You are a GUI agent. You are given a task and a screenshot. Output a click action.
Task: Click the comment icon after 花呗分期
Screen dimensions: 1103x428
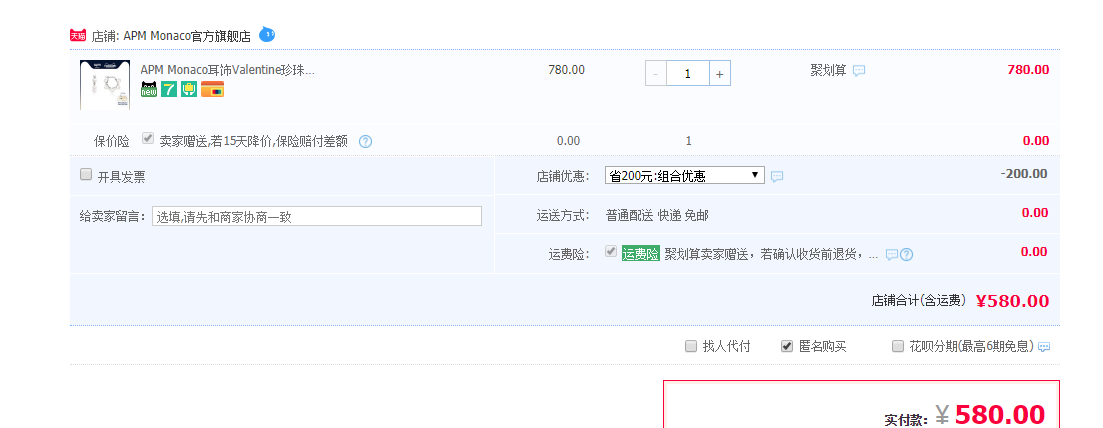point(1044,347)
